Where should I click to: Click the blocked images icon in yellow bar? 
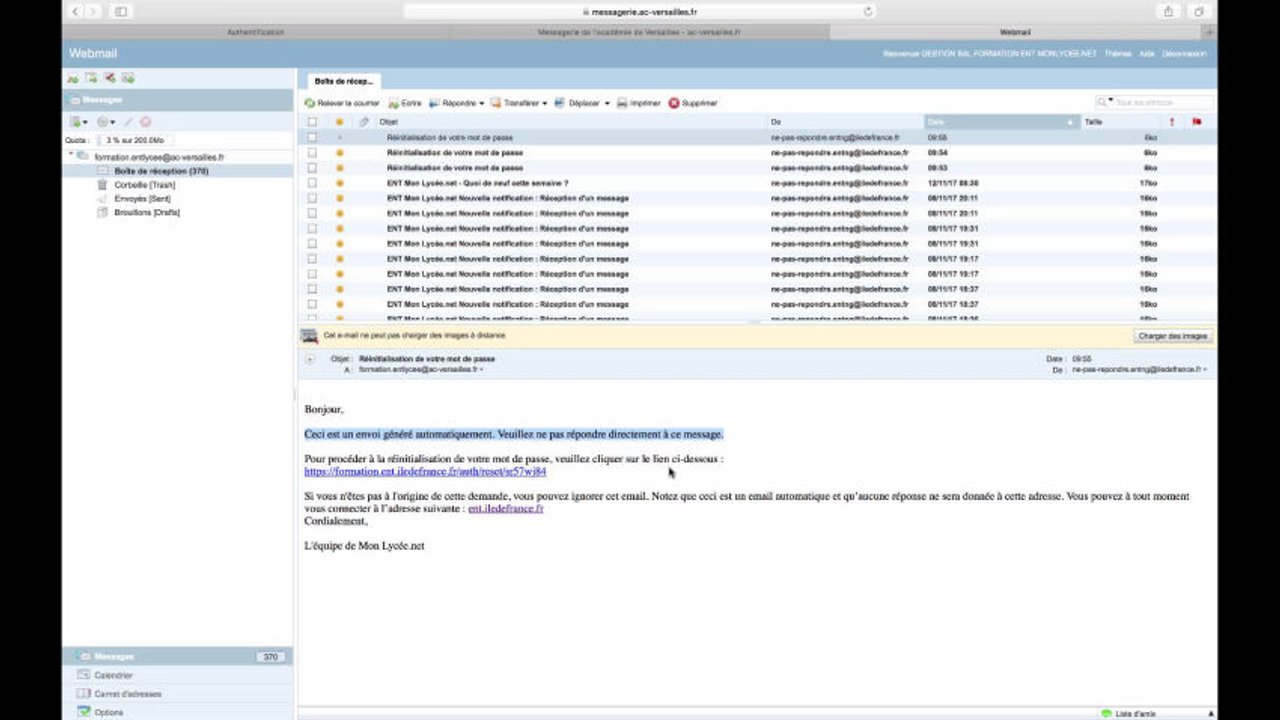310,336
